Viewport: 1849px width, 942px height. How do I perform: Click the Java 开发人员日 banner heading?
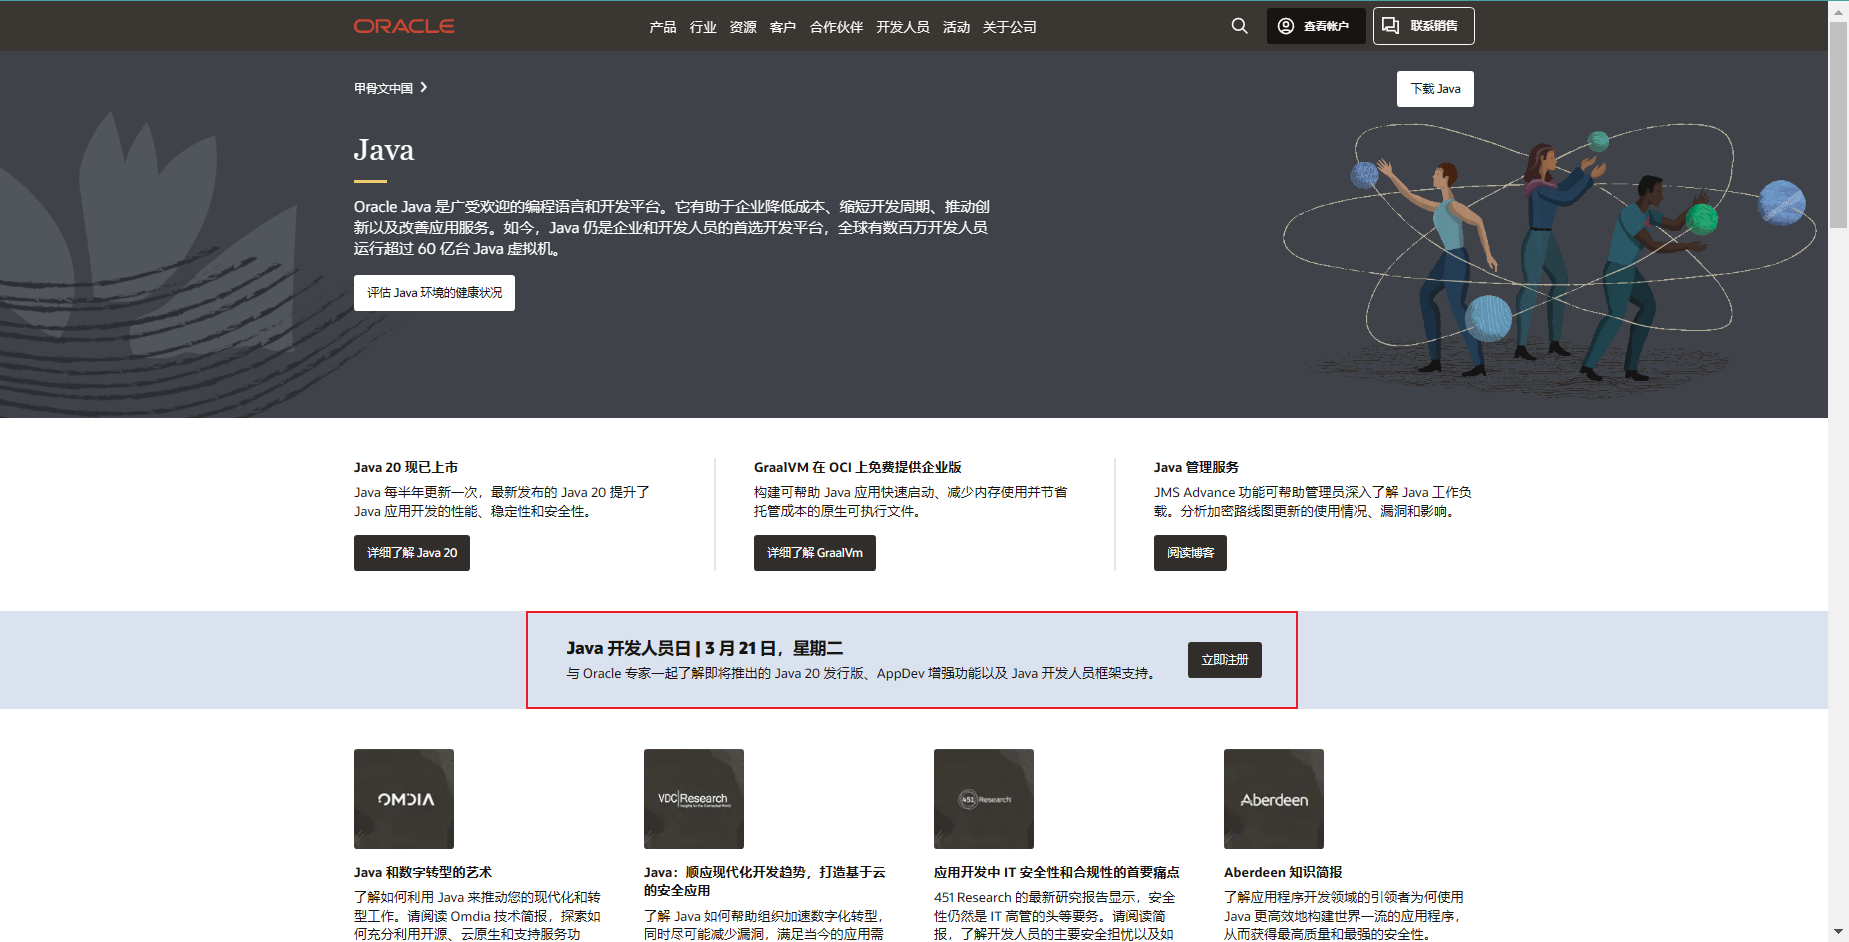click(705, 648)
